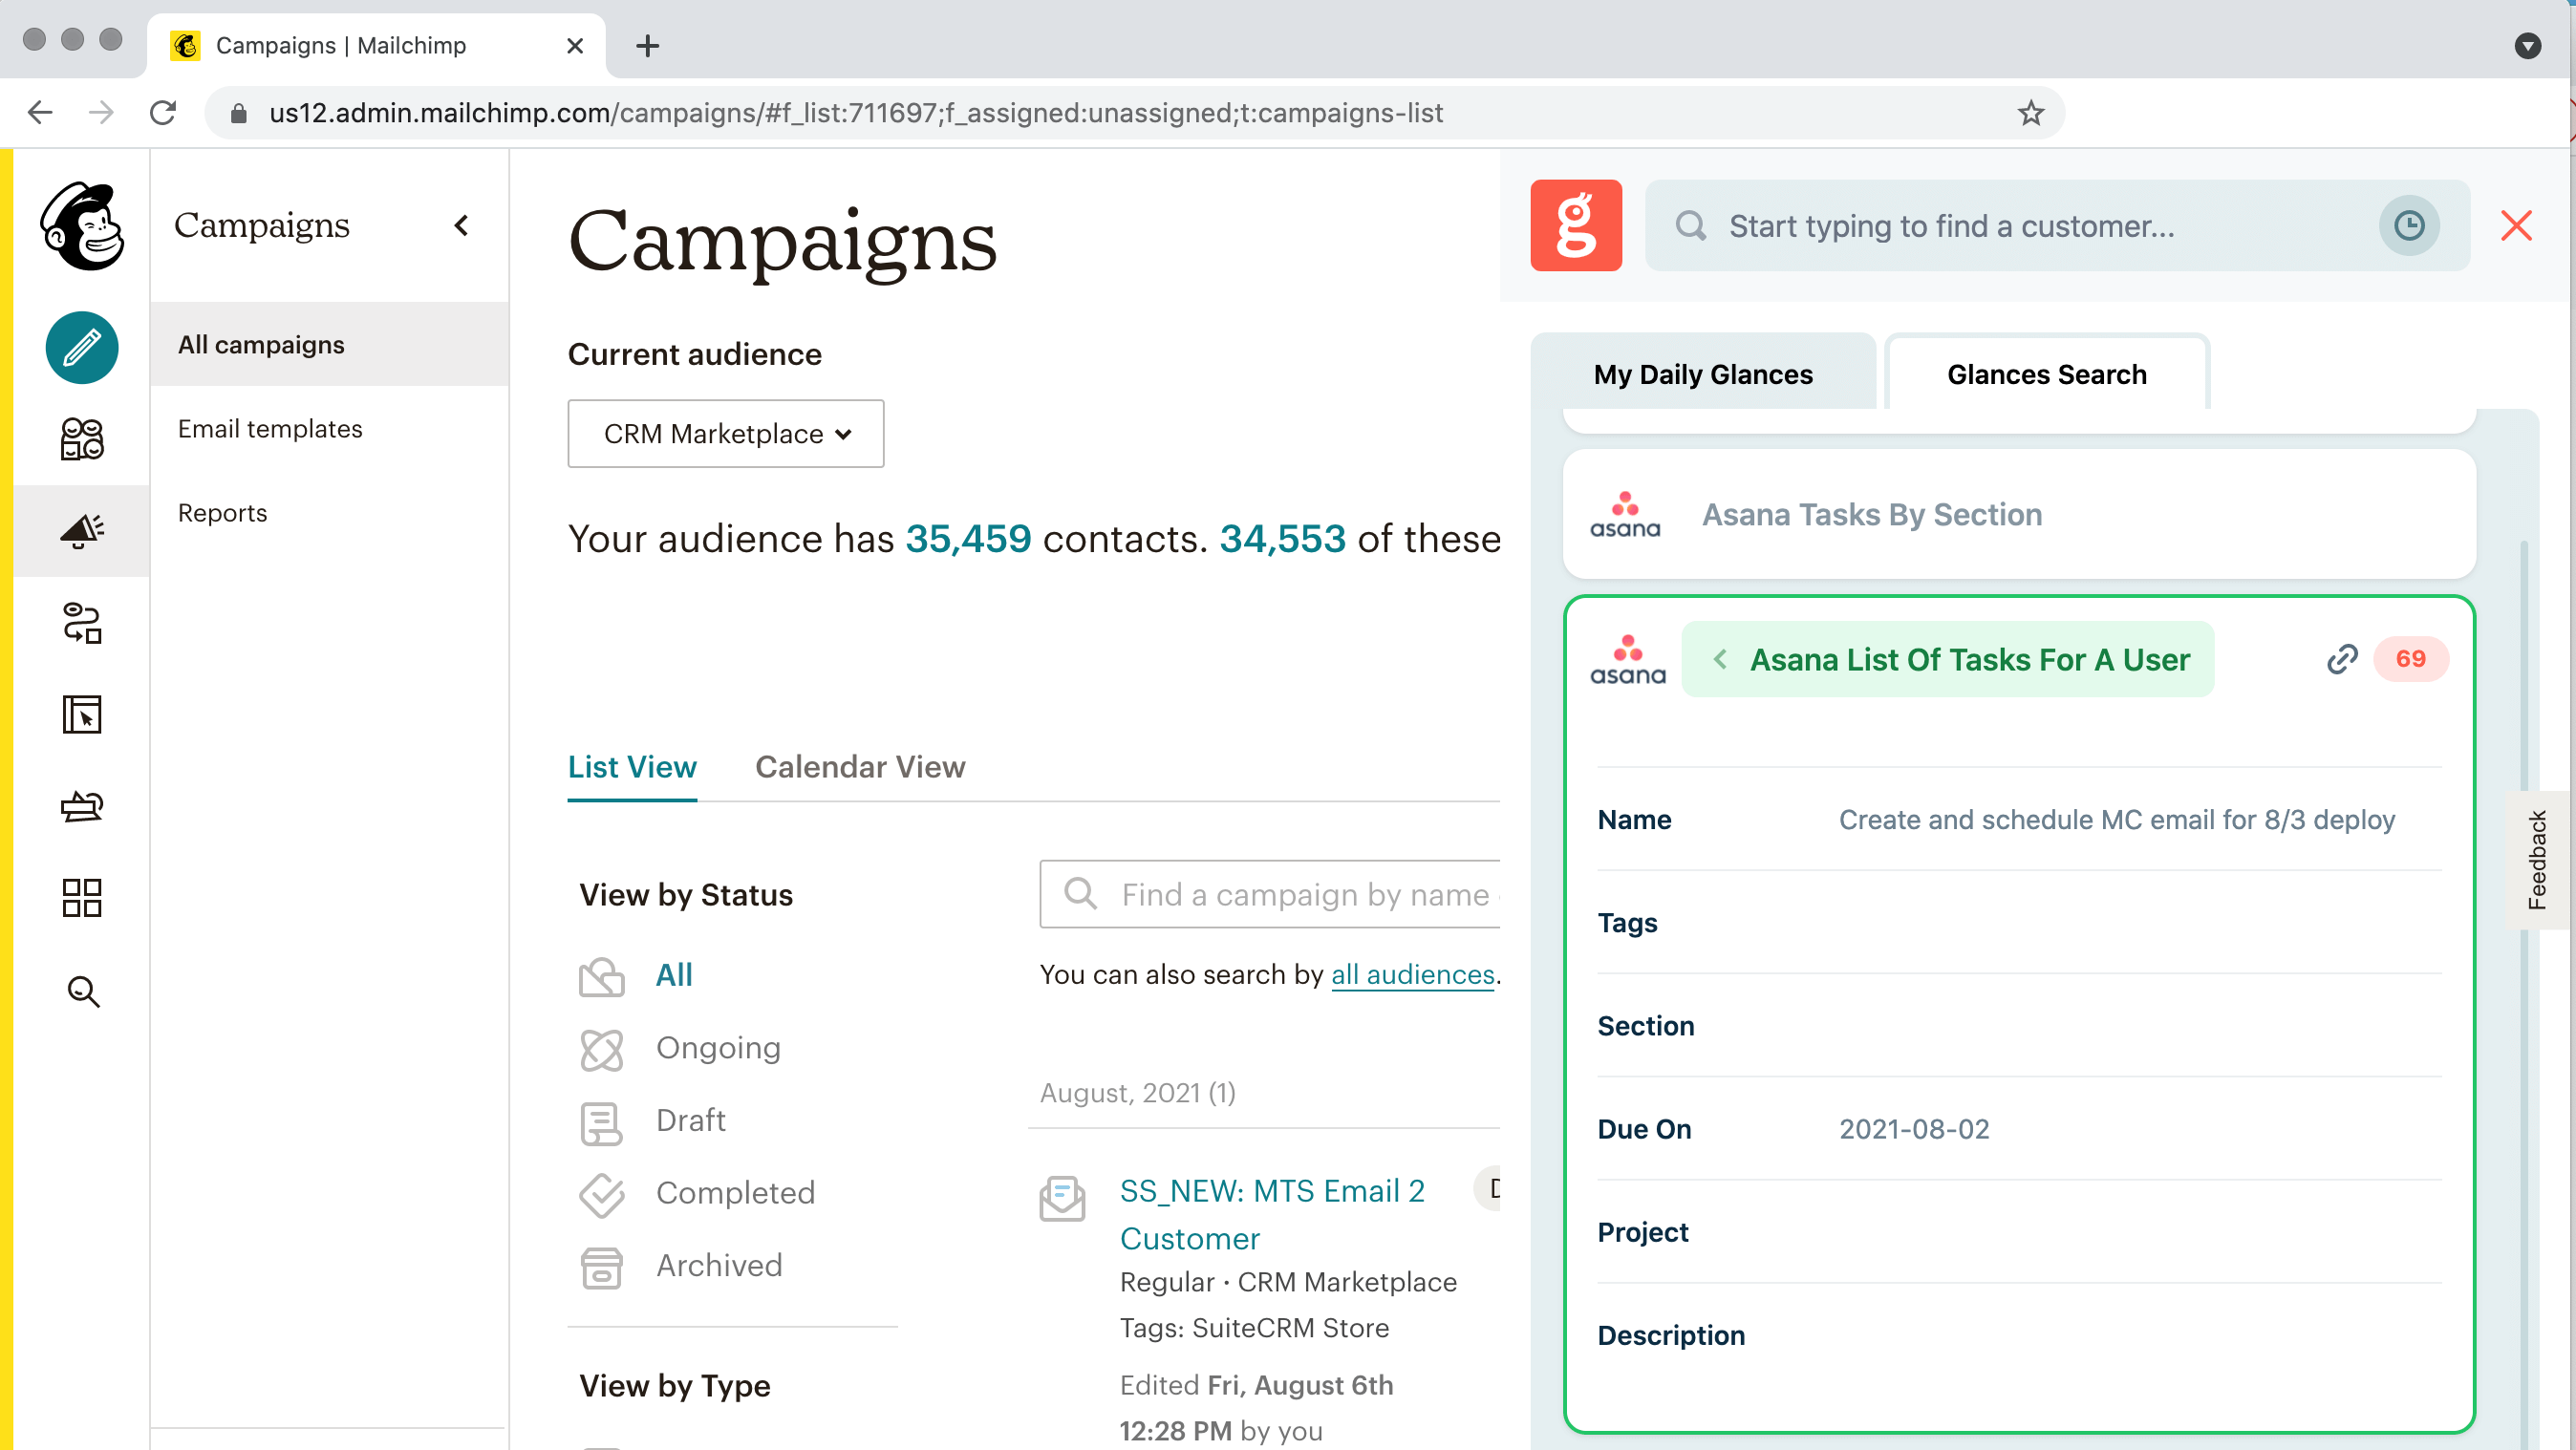Go back in browser history

tap(40, 113)
